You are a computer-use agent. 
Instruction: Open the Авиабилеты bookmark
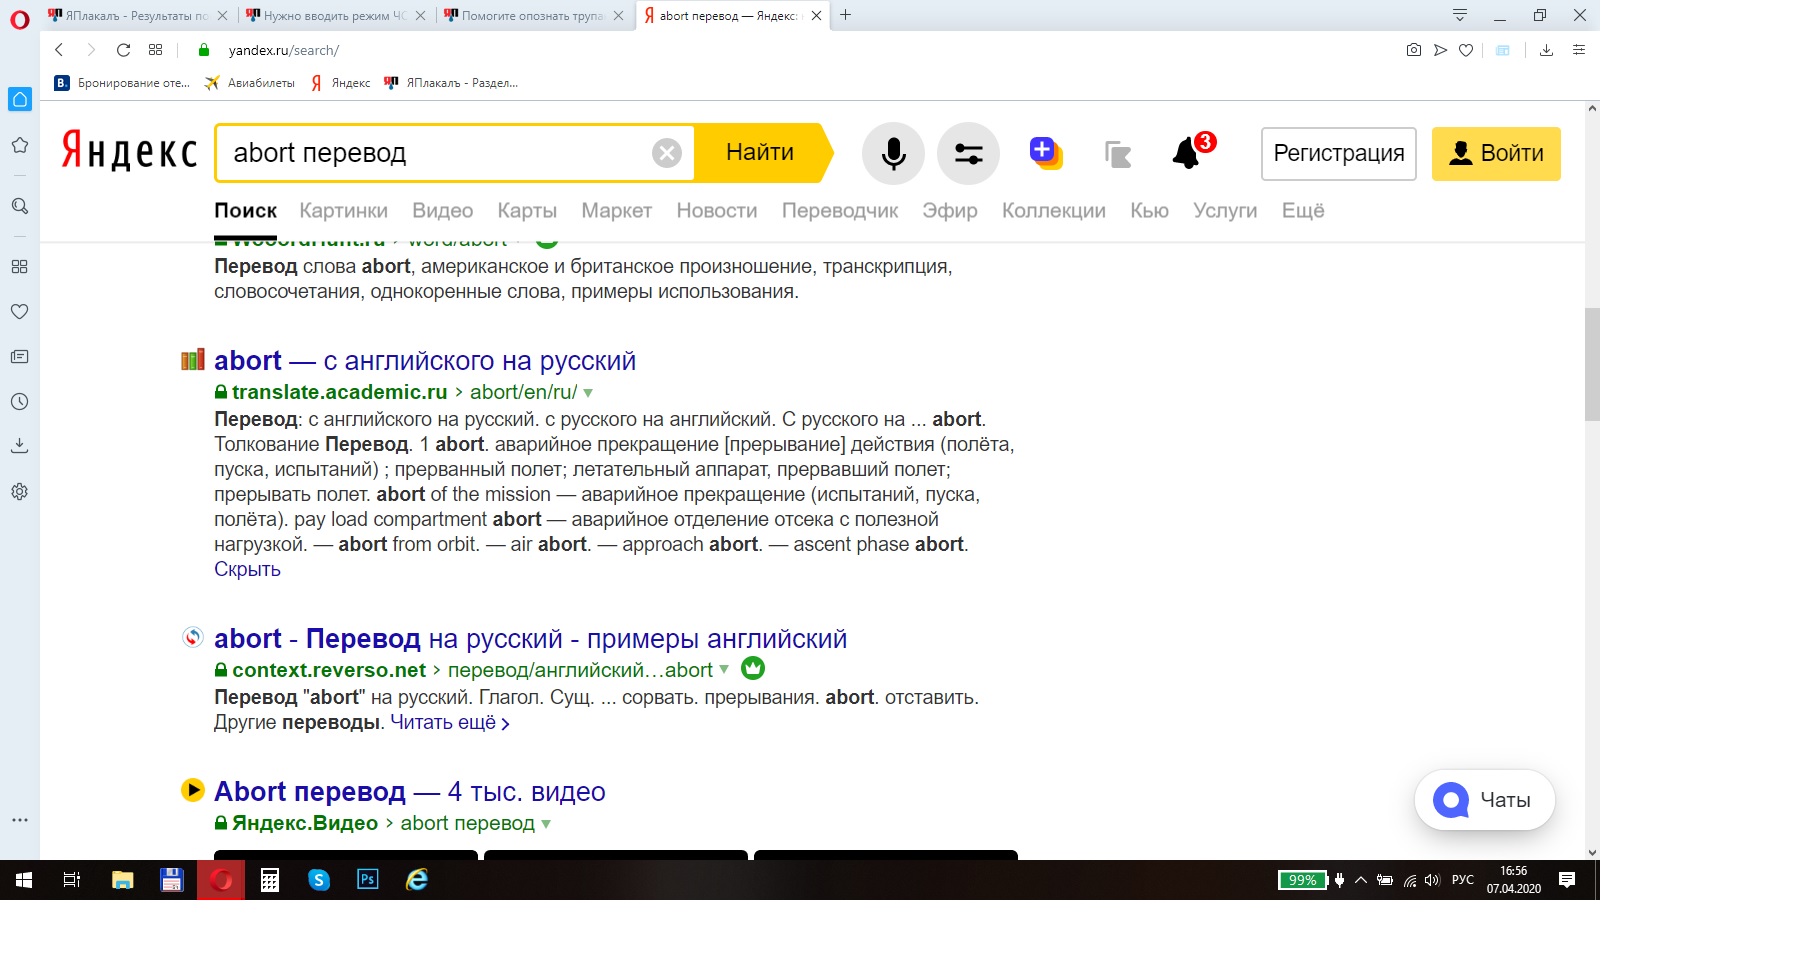coord(250,83)
